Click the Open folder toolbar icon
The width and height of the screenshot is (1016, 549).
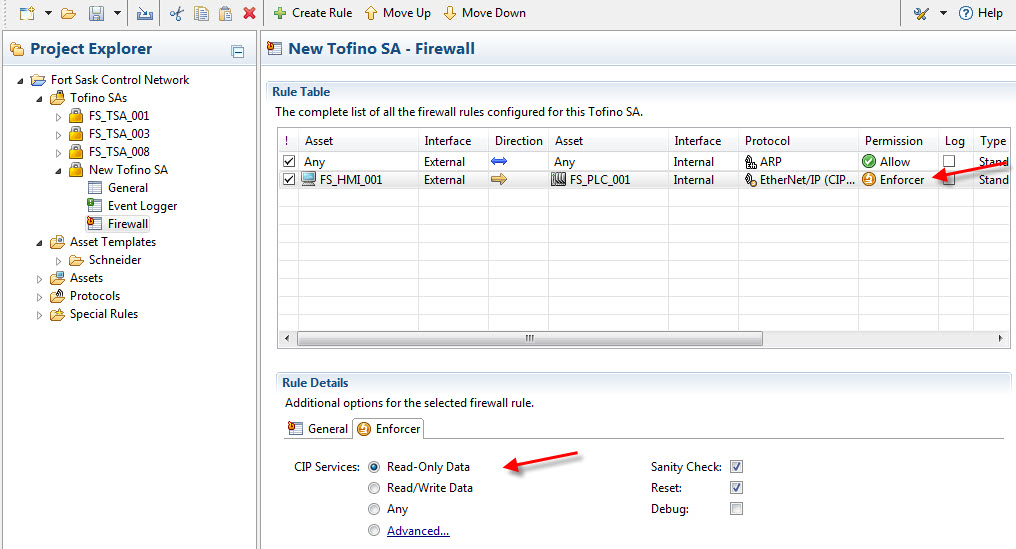click(x=69, y=13)
